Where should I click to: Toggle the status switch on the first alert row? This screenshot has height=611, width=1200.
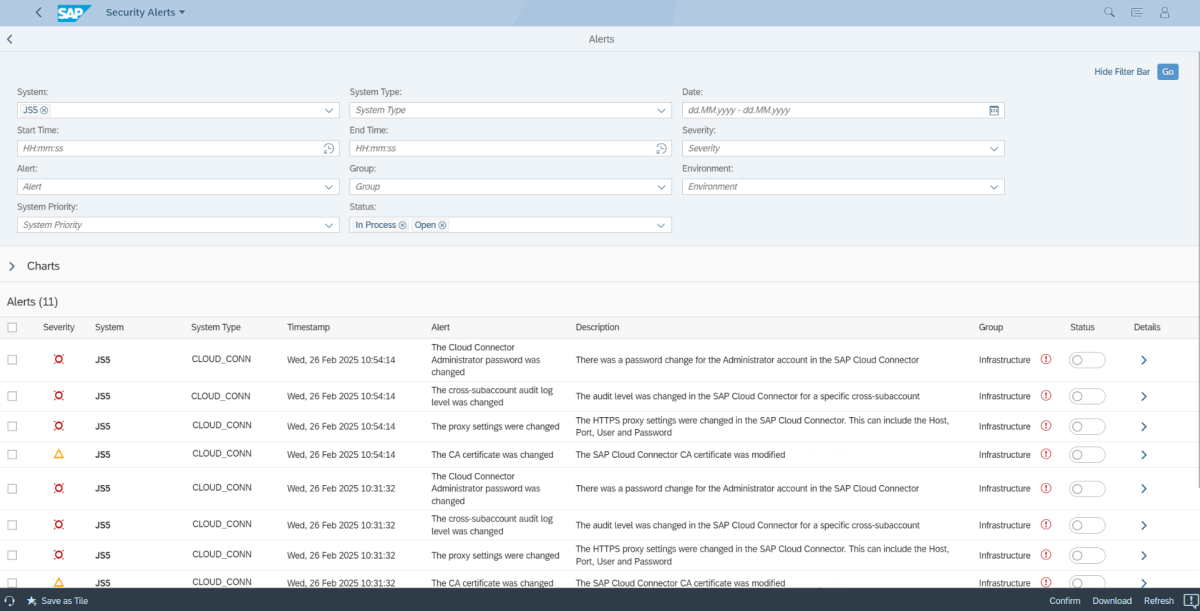1086,359
